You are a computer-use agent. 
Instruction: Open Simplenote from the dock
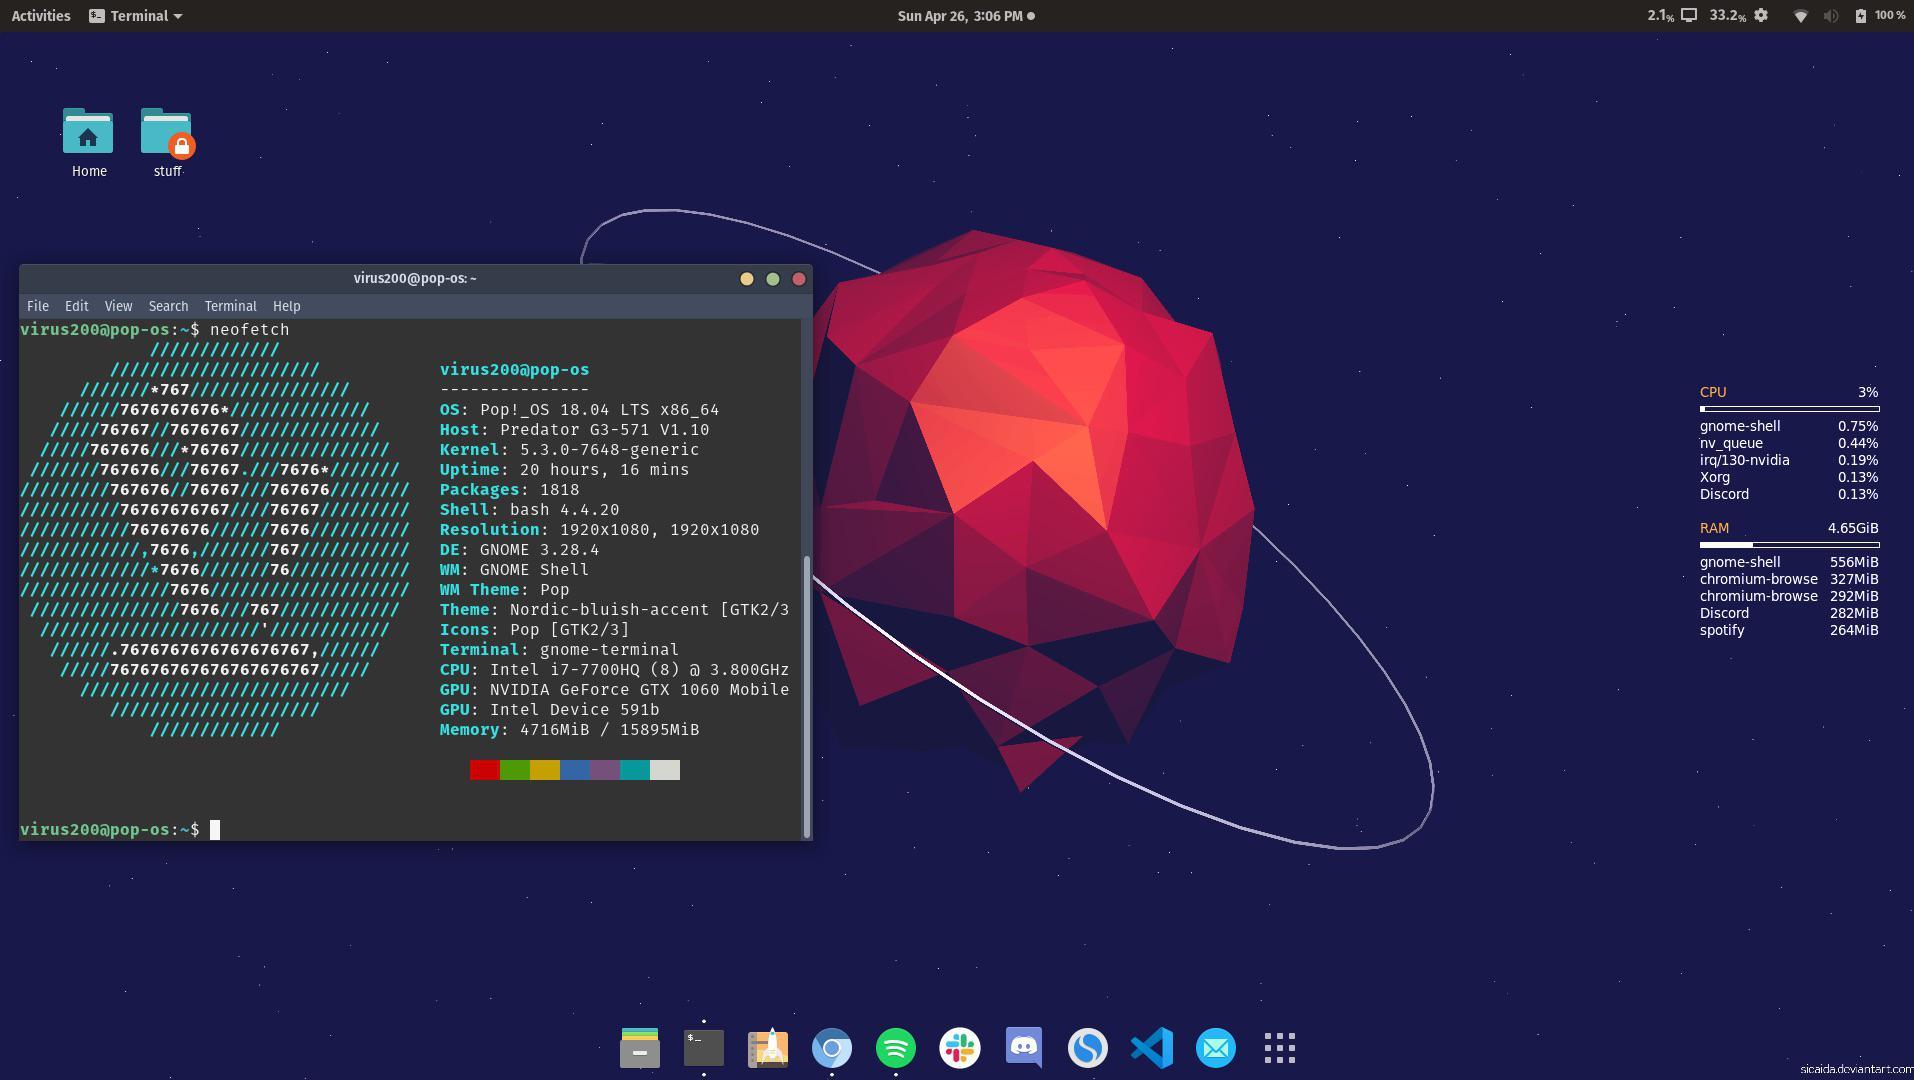[1088, 1048]
